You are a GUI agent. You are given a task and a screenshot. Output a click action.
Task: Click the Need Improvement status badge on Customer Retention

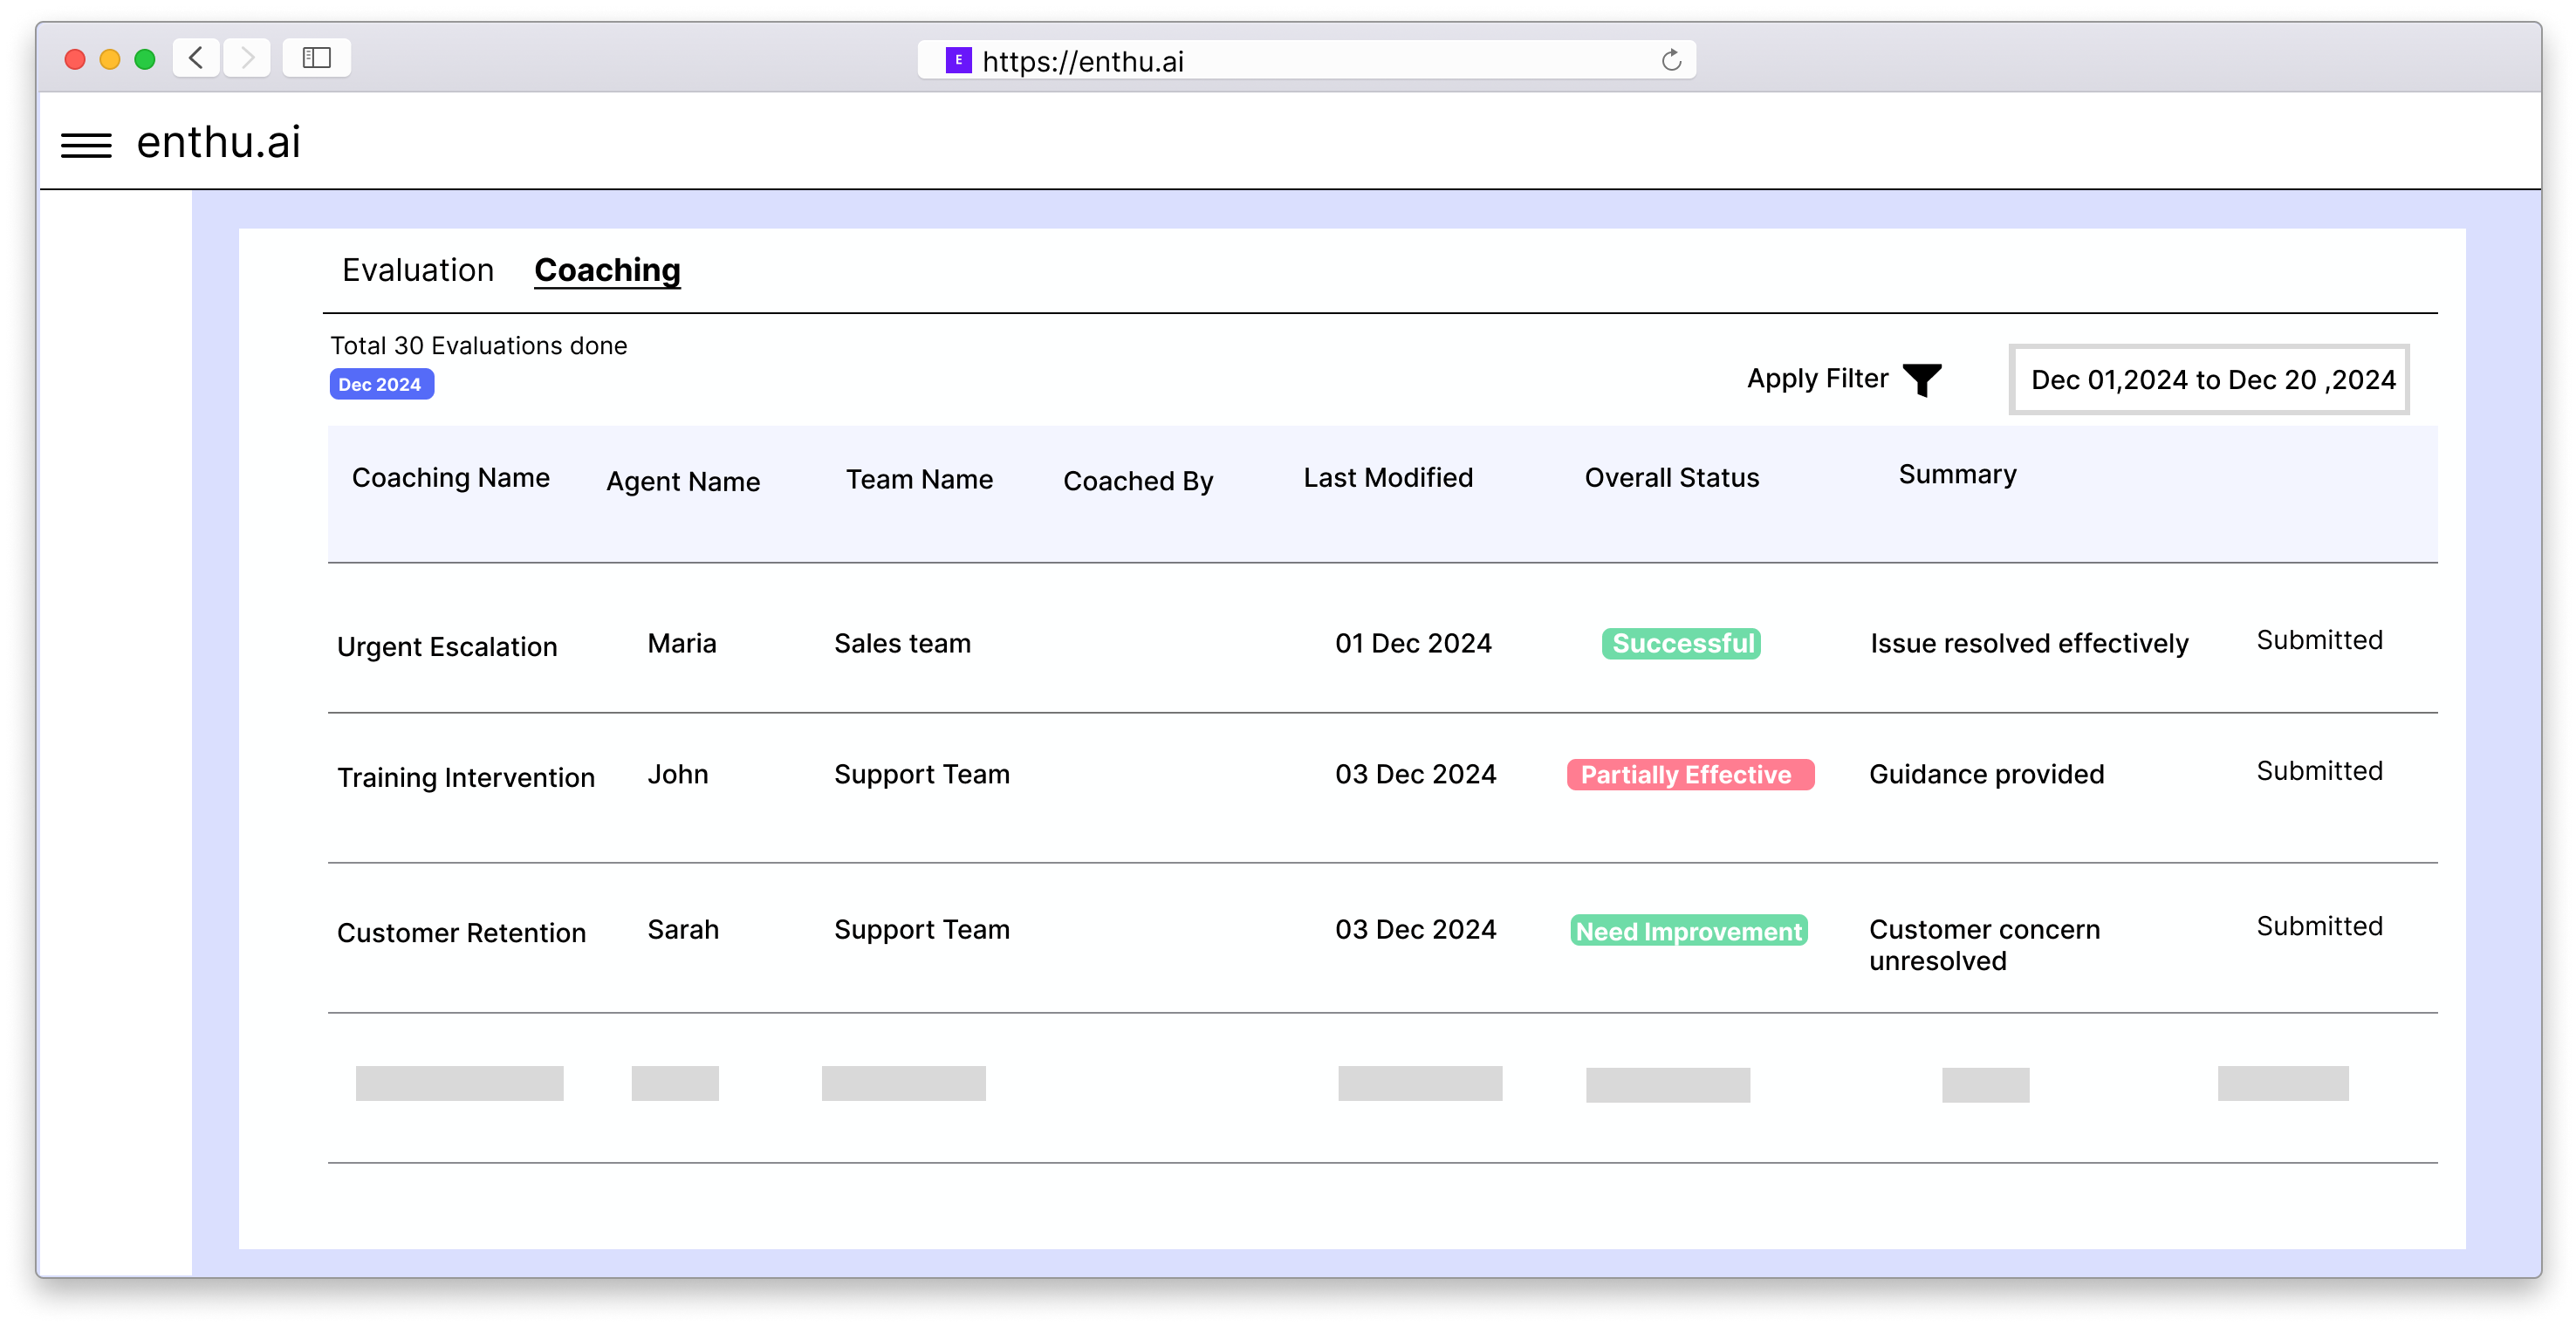(1688, 926)
